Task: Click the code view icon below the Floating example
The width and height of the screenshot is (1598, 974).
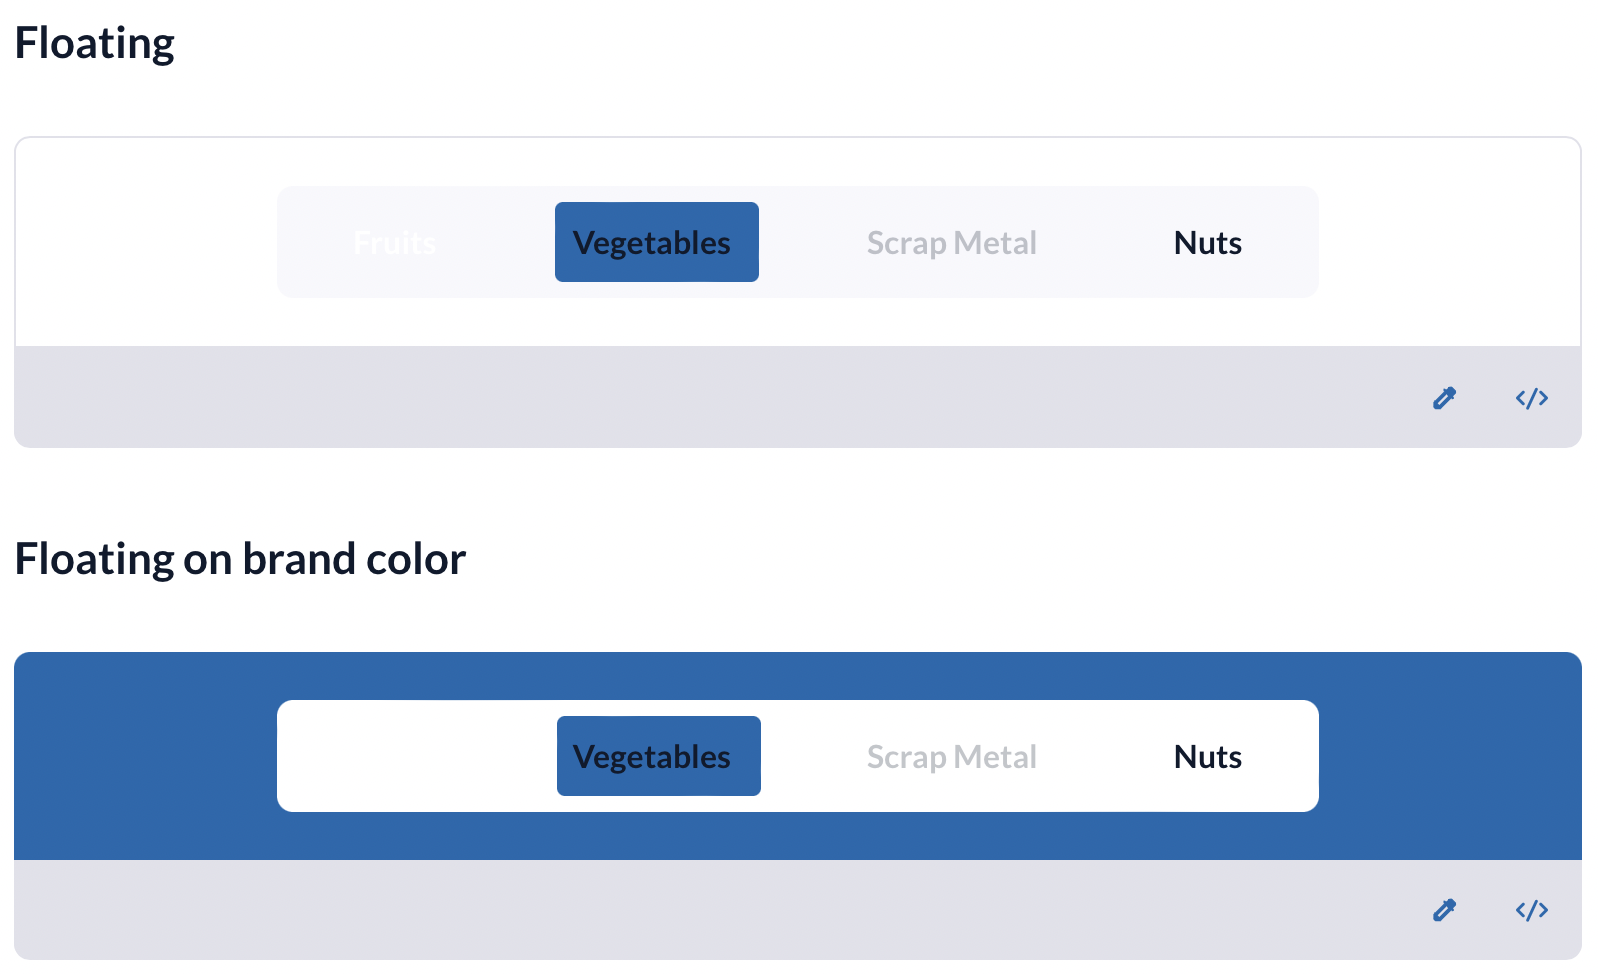Action: click(x=1530, y=397)
